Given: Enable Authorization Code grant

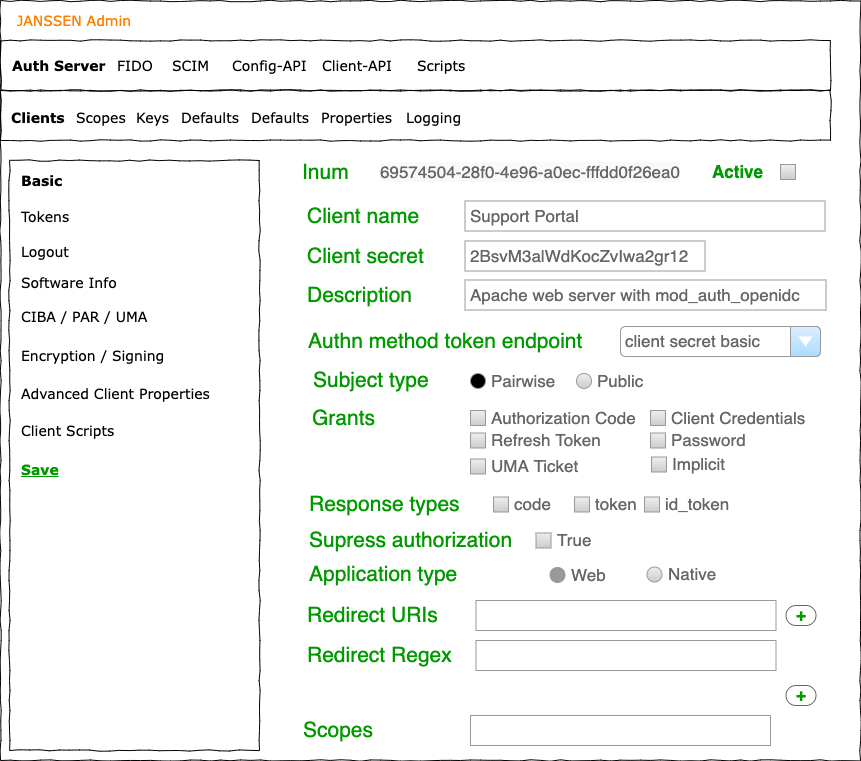Looking at the screenshot, I should click(478, 418).
